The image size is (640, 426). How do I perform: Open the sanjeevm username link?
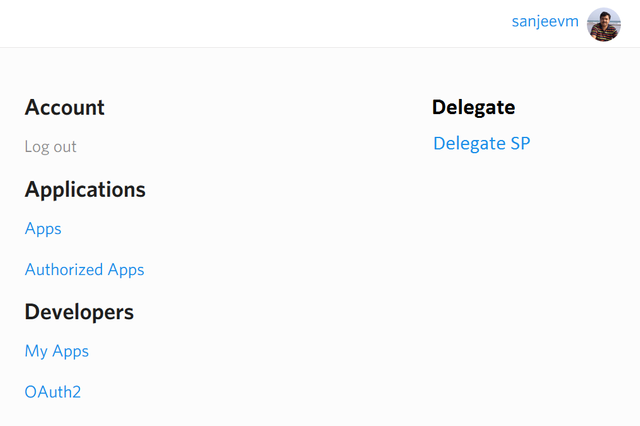pyautogui.click(x=545, y=21)
